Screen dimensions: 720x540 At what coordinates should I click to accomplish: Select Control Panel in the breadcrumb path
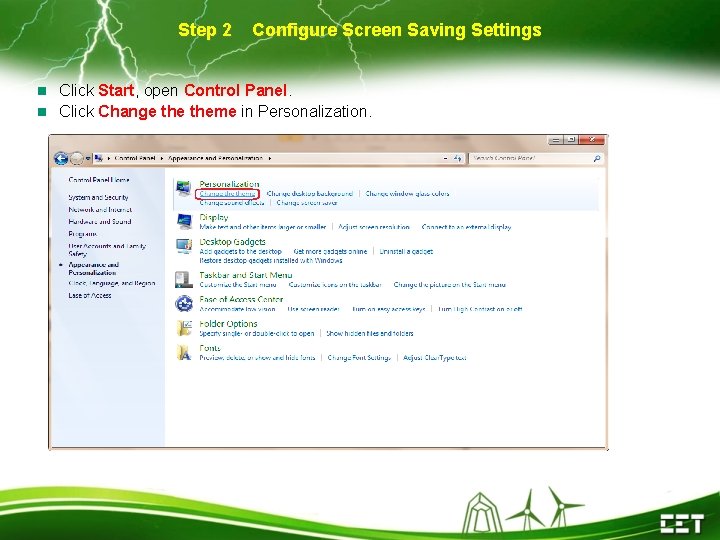coord(135,158)
